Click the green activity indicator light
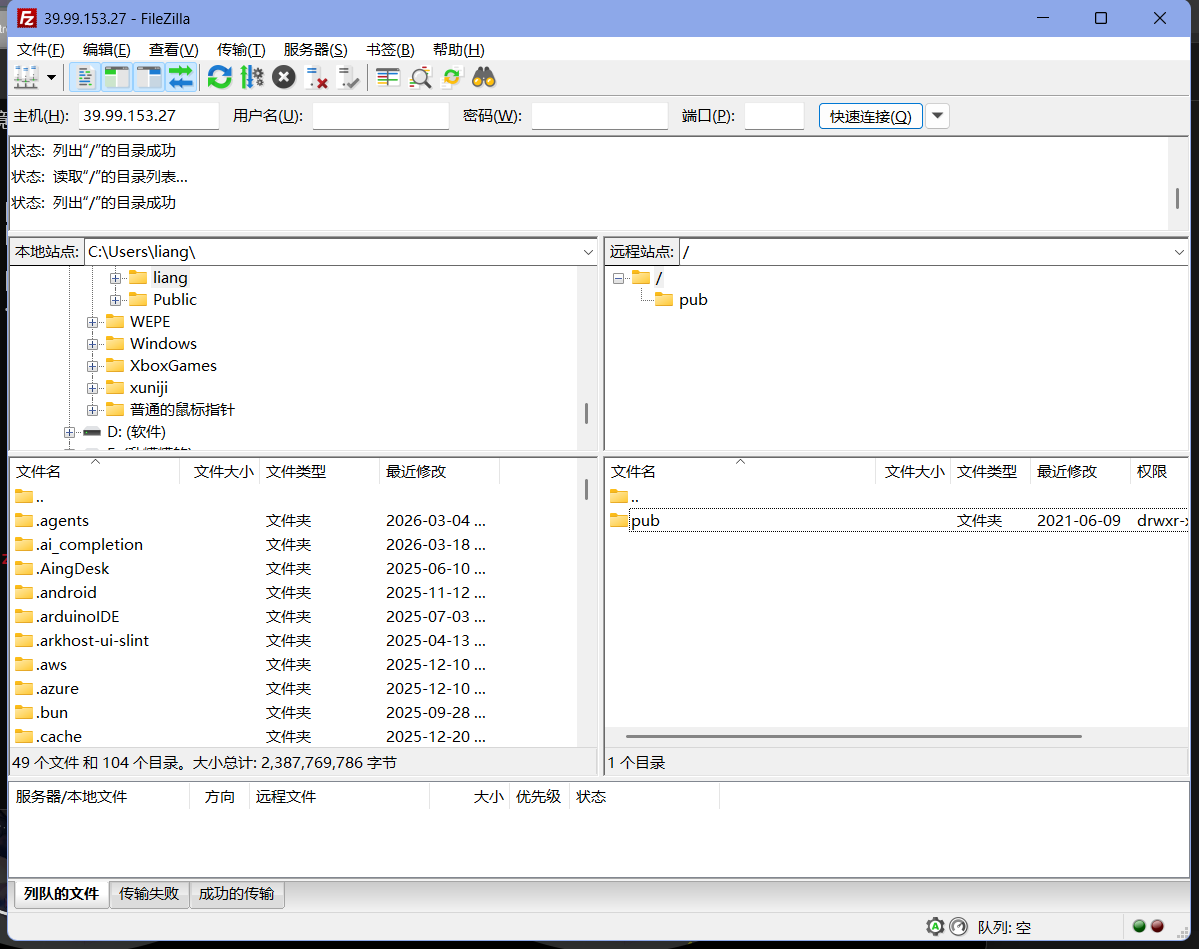The image size is (1199, 949). [1139, 926]
